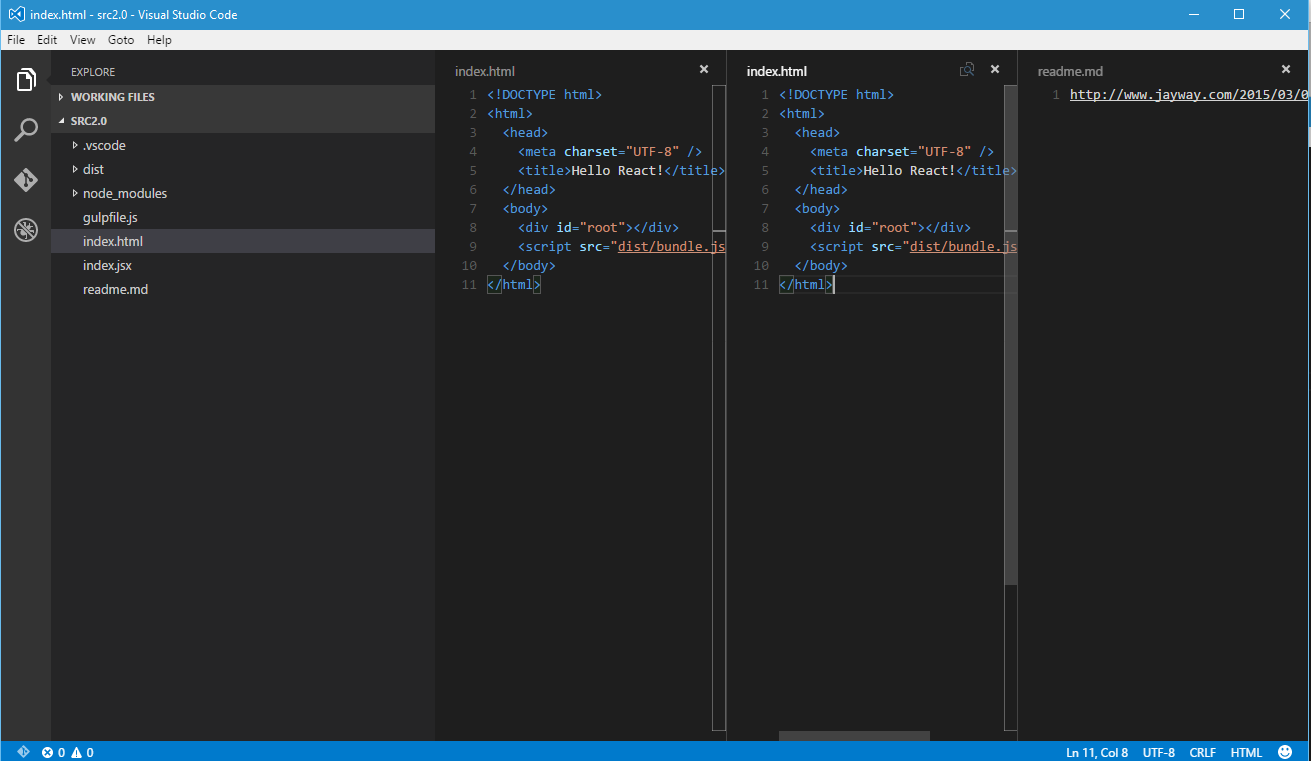The width and height of the screenshot is (1311, 762).
Task: Click the active editor's horizontal scrollbar
Action: tap(854, 736)
